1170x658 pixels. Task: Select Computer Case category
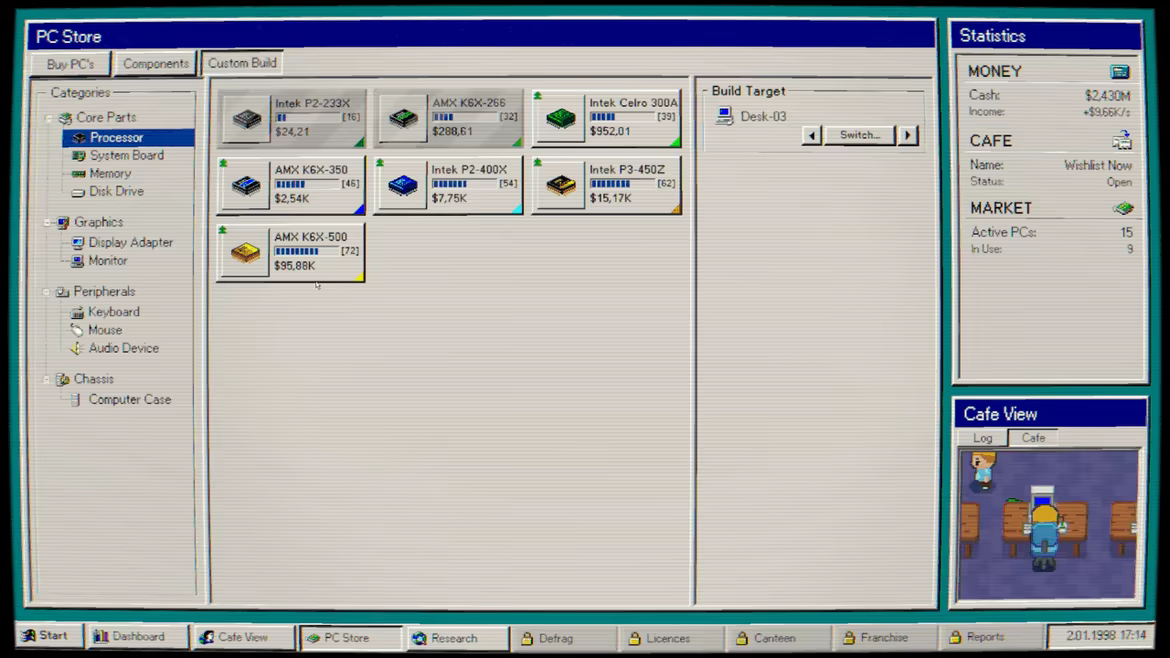[x=130, y=400]
